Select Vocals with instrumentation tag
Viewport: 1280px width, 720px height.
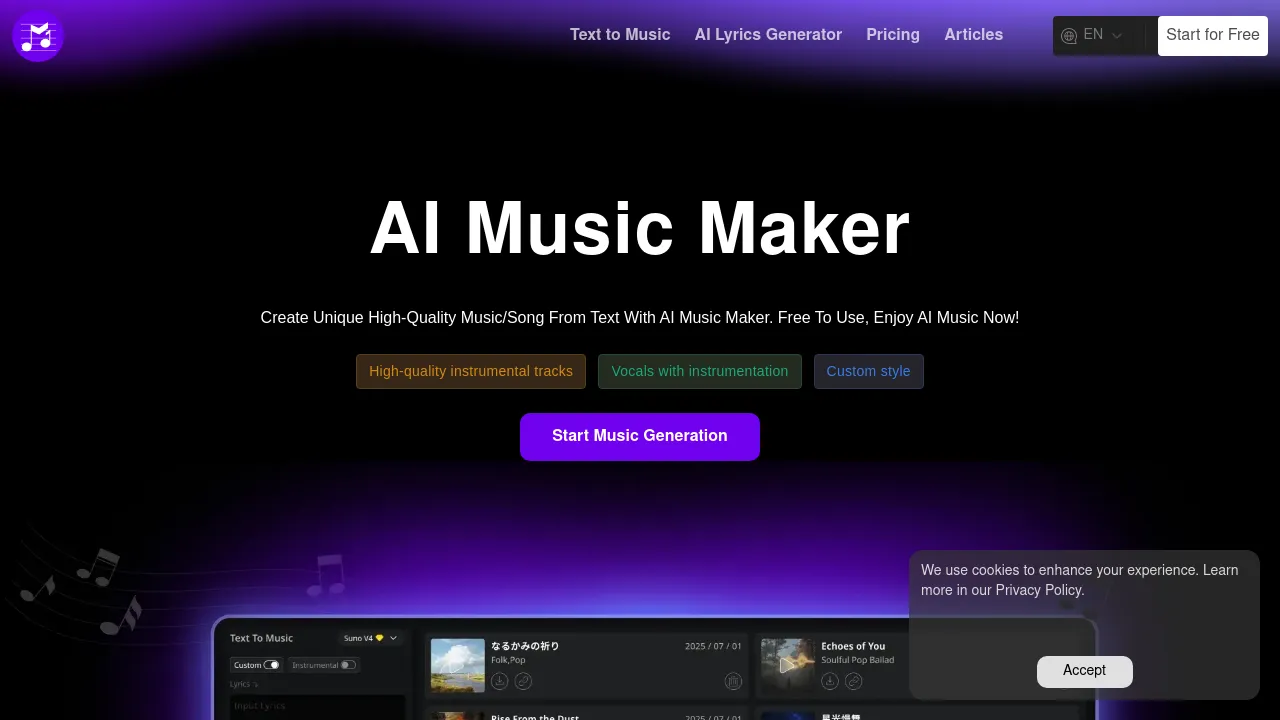(x=700, y=371)
